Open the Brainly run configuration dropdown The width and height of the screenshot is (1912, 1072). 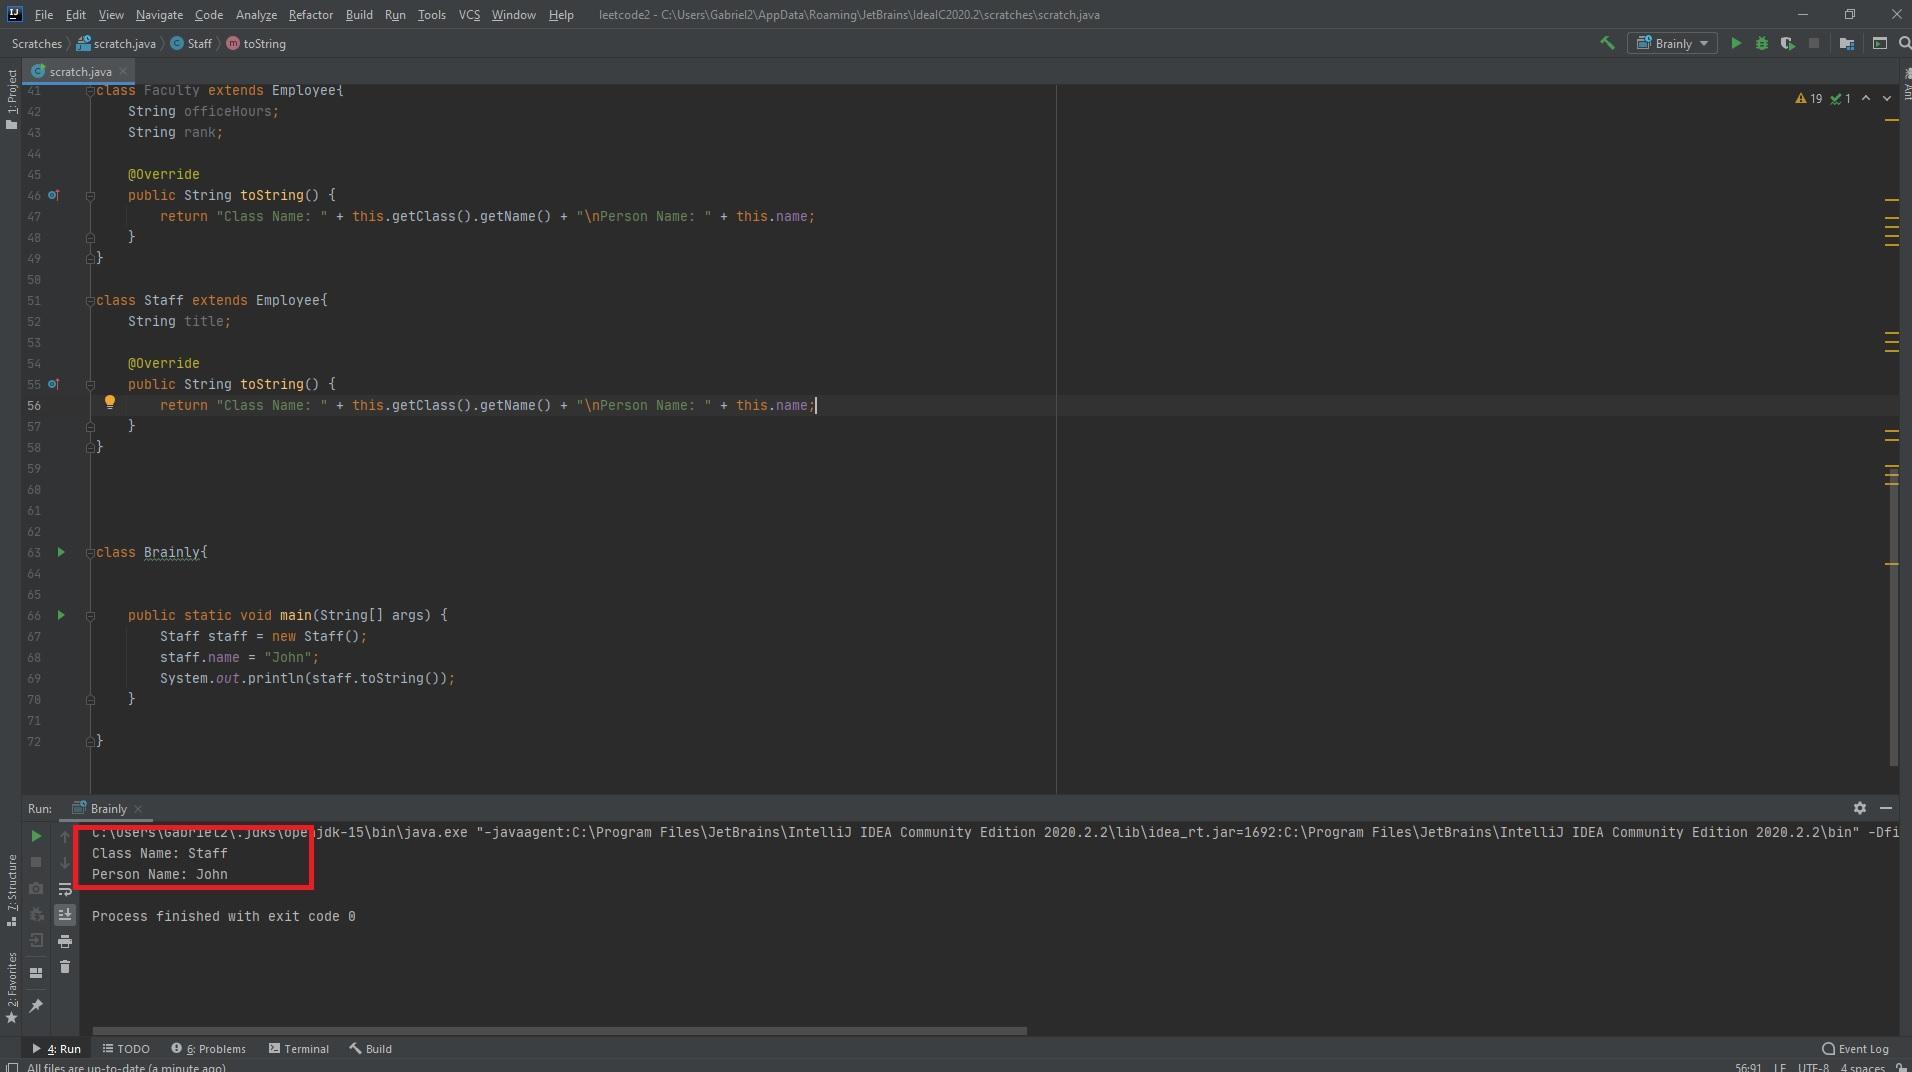click(x=1673, y=43)
